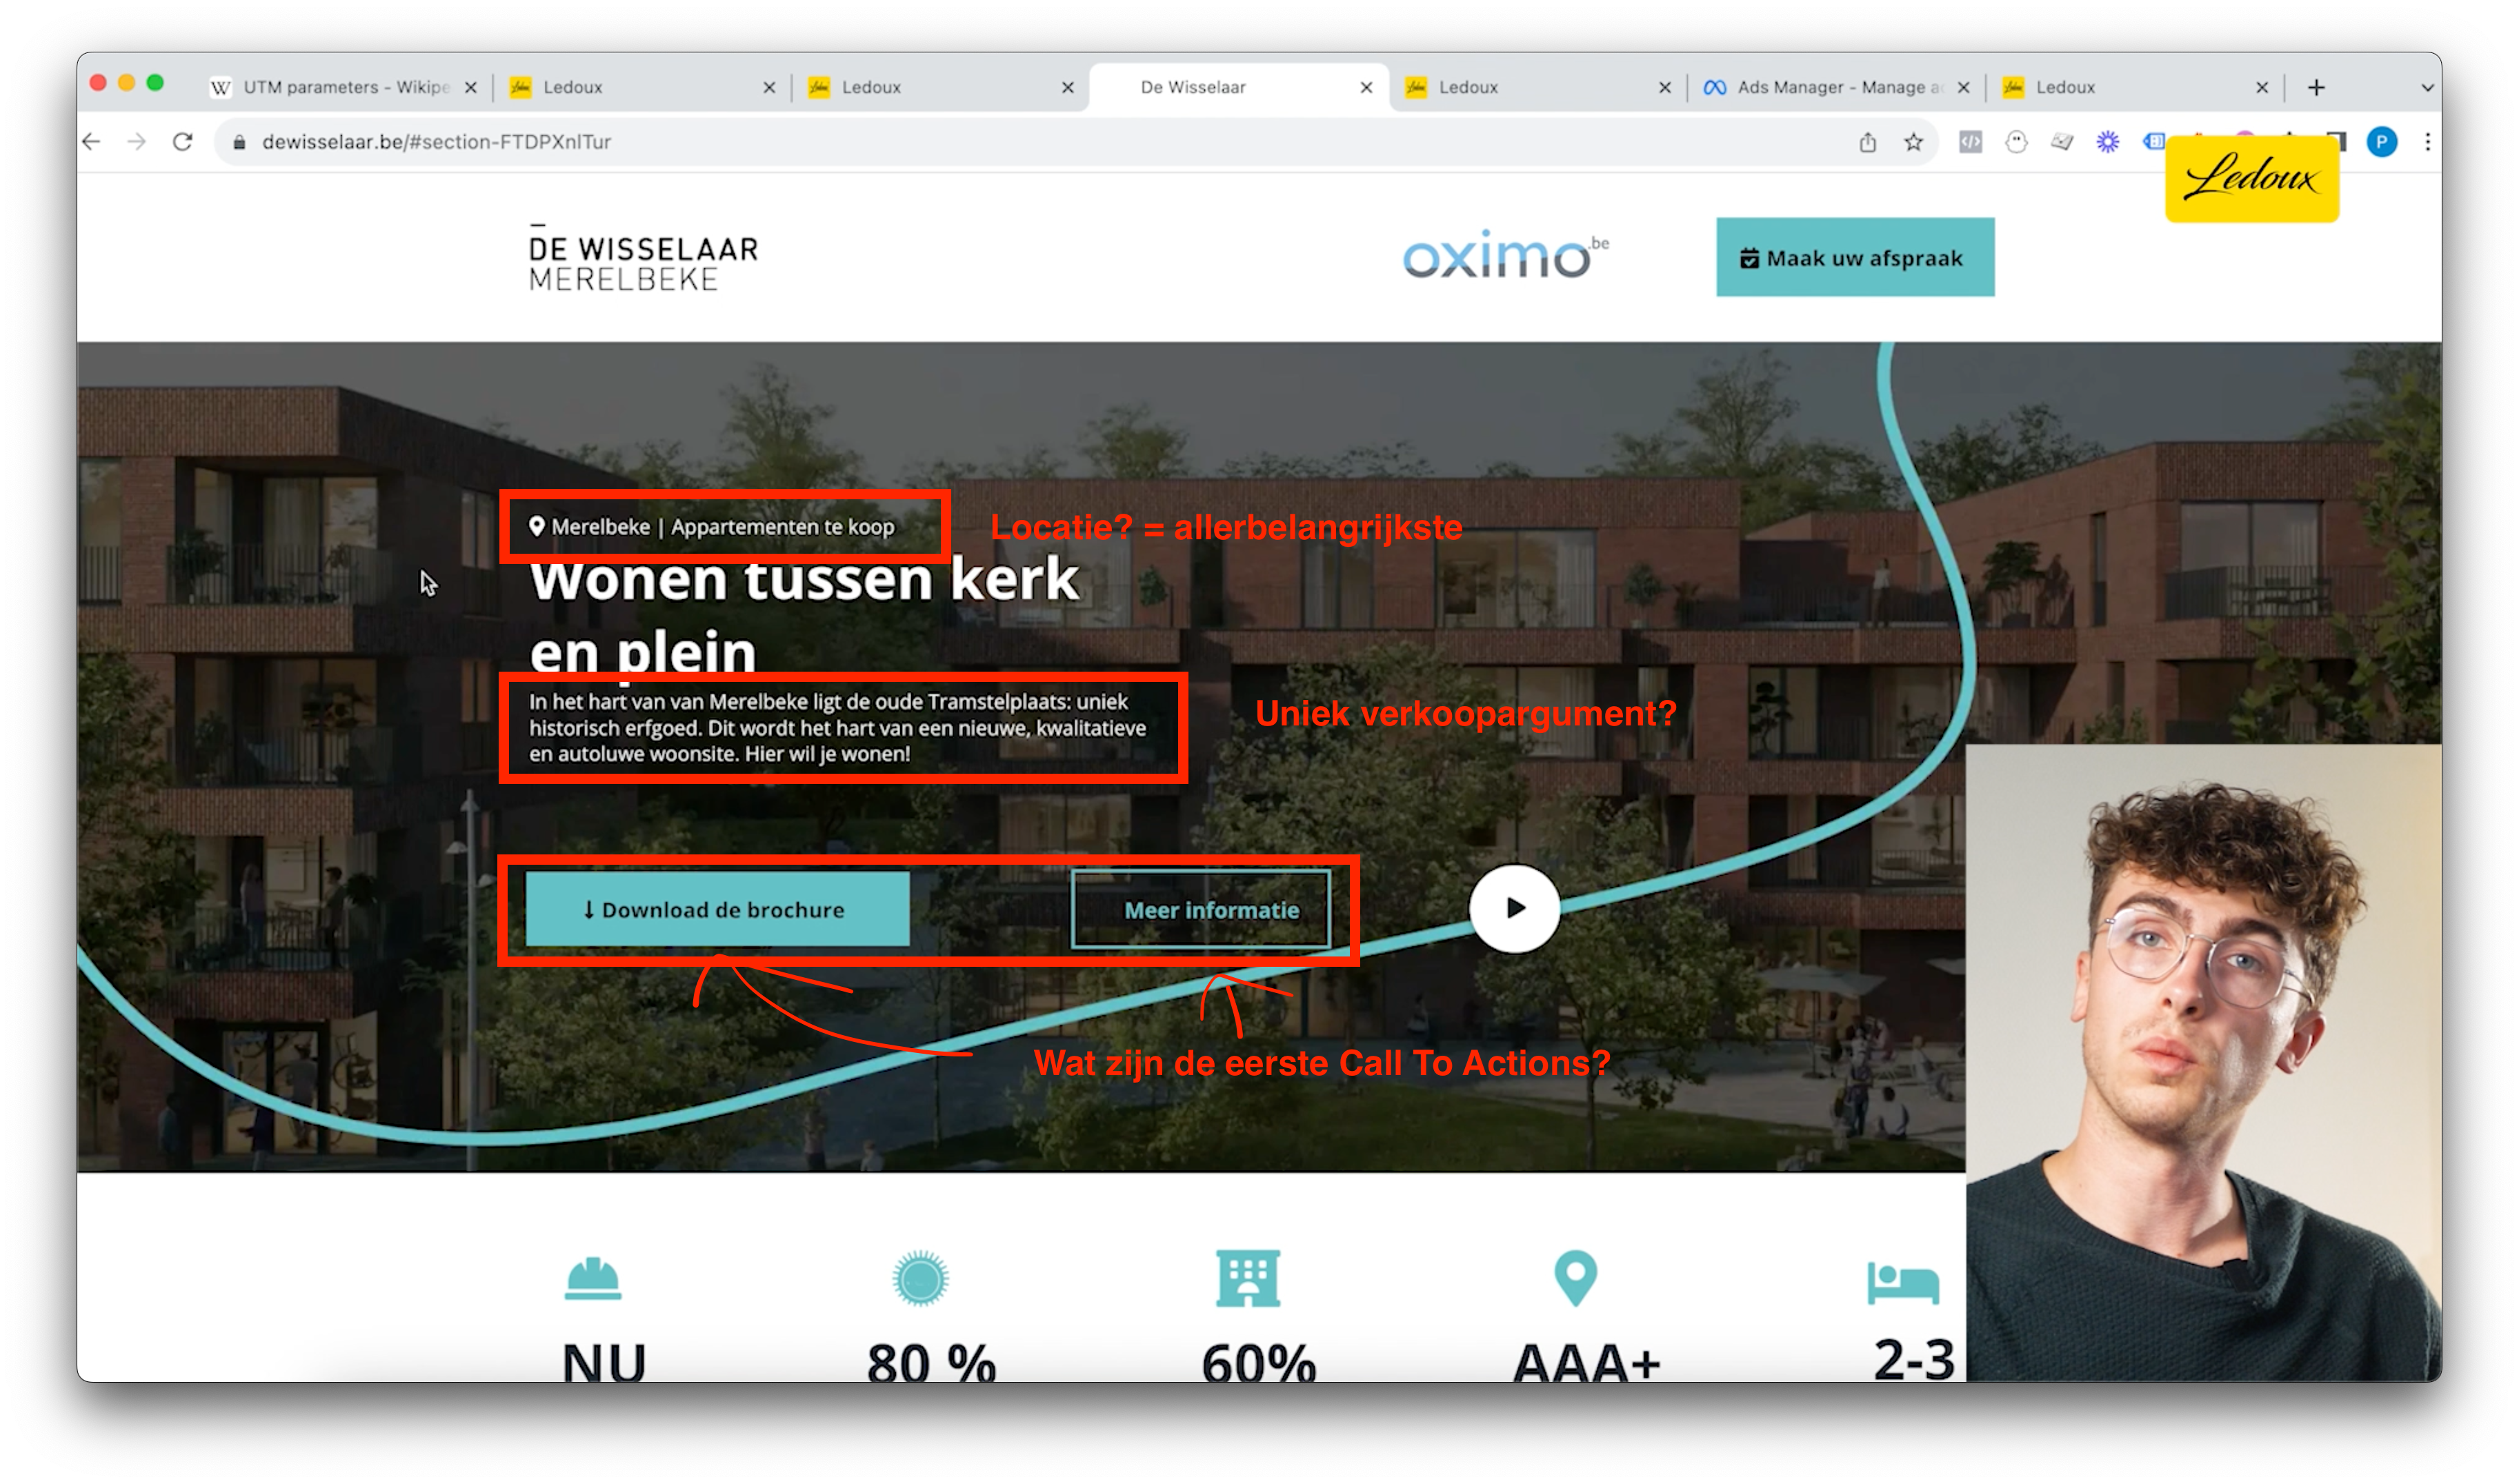
Task: Close the UTM parameters - Wikipedia tab
Action: pos(471,87)
